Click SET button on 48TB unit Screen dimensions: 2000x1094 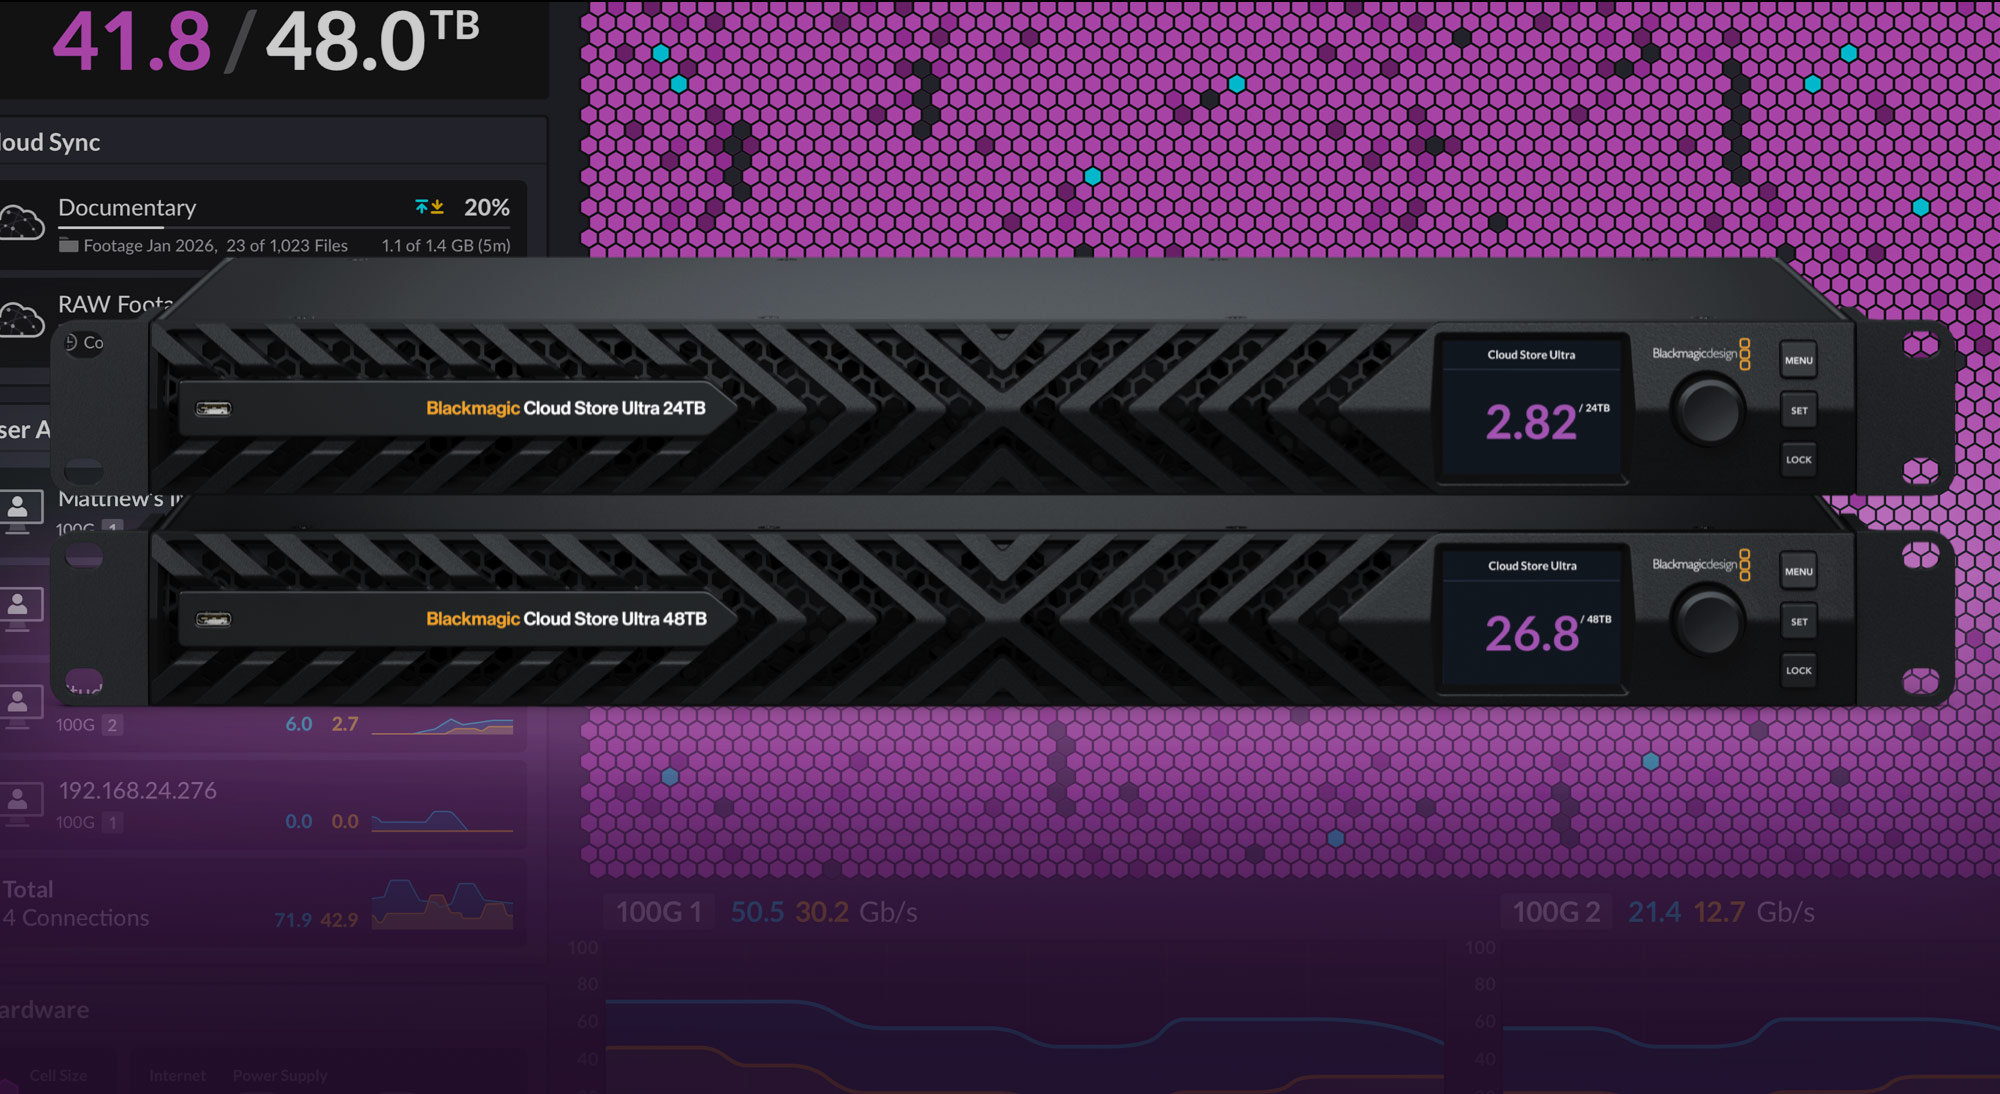point(1798,622)
